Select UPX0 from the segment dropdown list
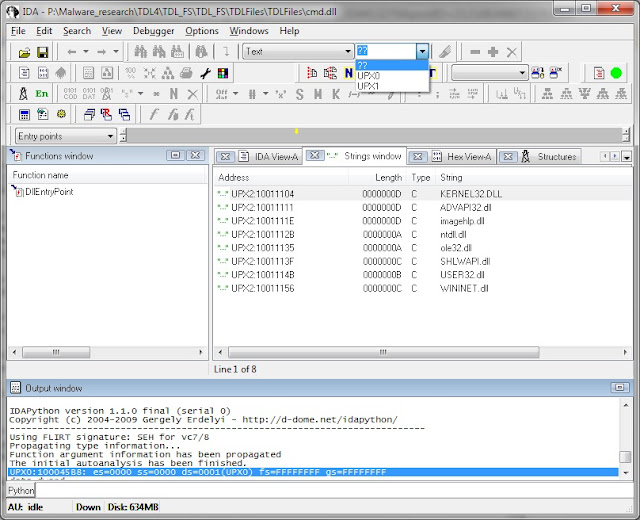The width and height of the screenshot is (640, 520). tap(370, 76)
